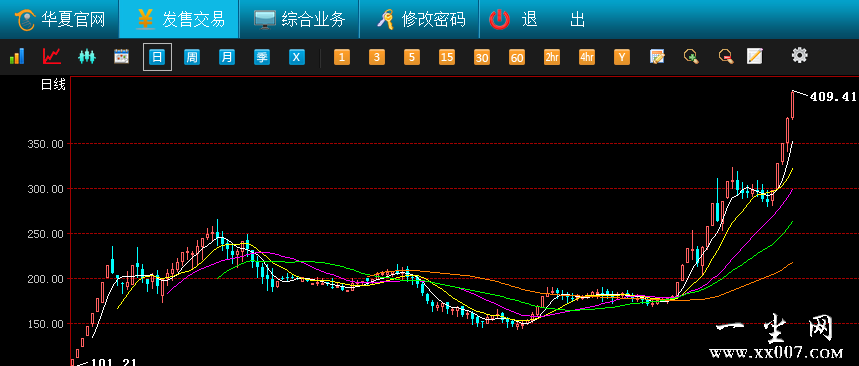
Task: Click 修改密码 to change password
Action: (420, 20)
